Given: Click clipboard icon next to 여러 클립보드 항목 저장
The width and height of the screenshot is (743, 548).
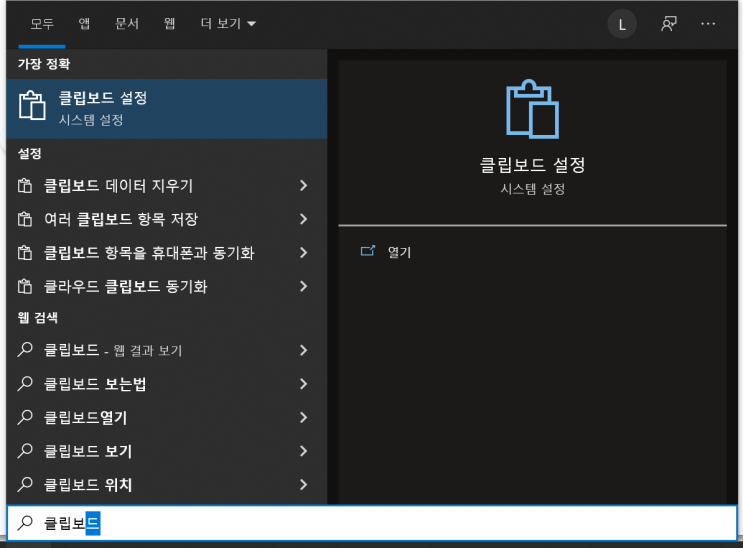Looking at the screenshot, I should [x=25, y=219].
